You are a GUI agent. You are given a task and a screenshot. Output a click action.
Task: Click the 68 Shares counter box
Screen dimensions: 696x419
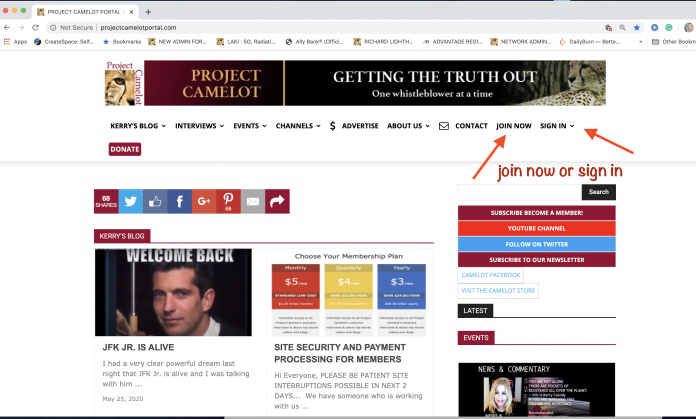(106, 202)
